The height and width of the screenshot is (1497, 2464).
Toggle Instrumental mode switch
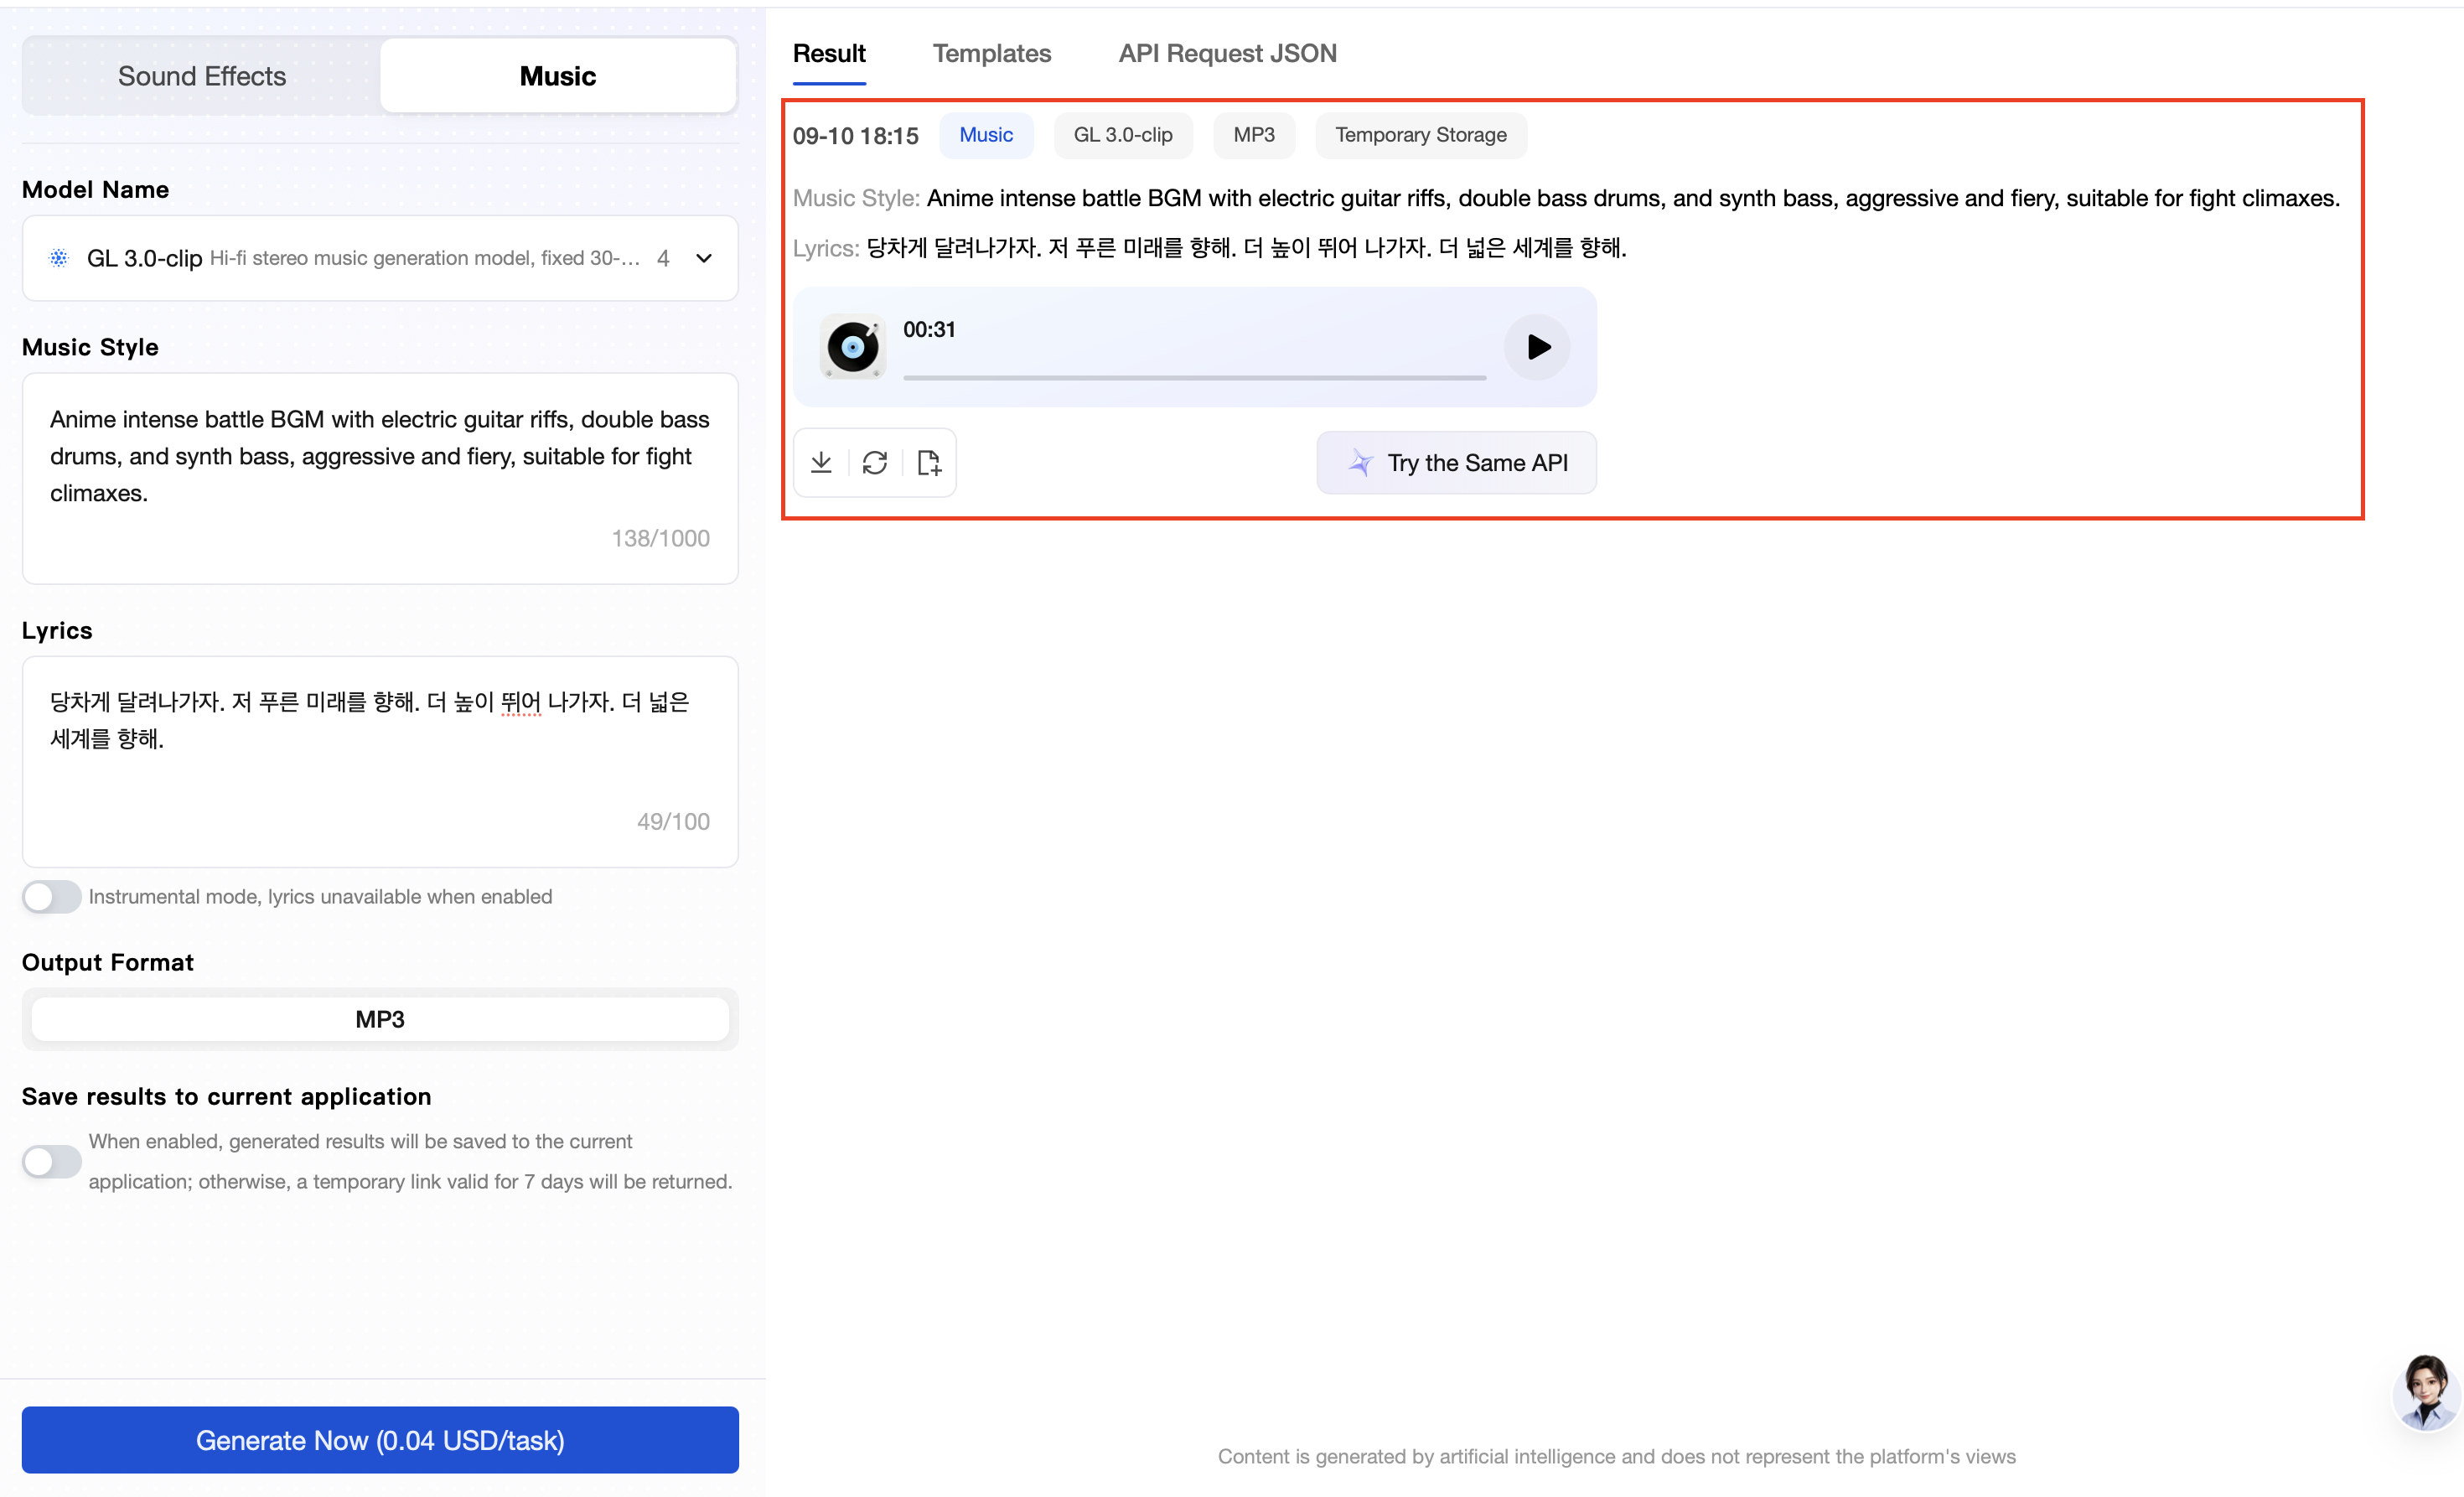tap(52, 897)
